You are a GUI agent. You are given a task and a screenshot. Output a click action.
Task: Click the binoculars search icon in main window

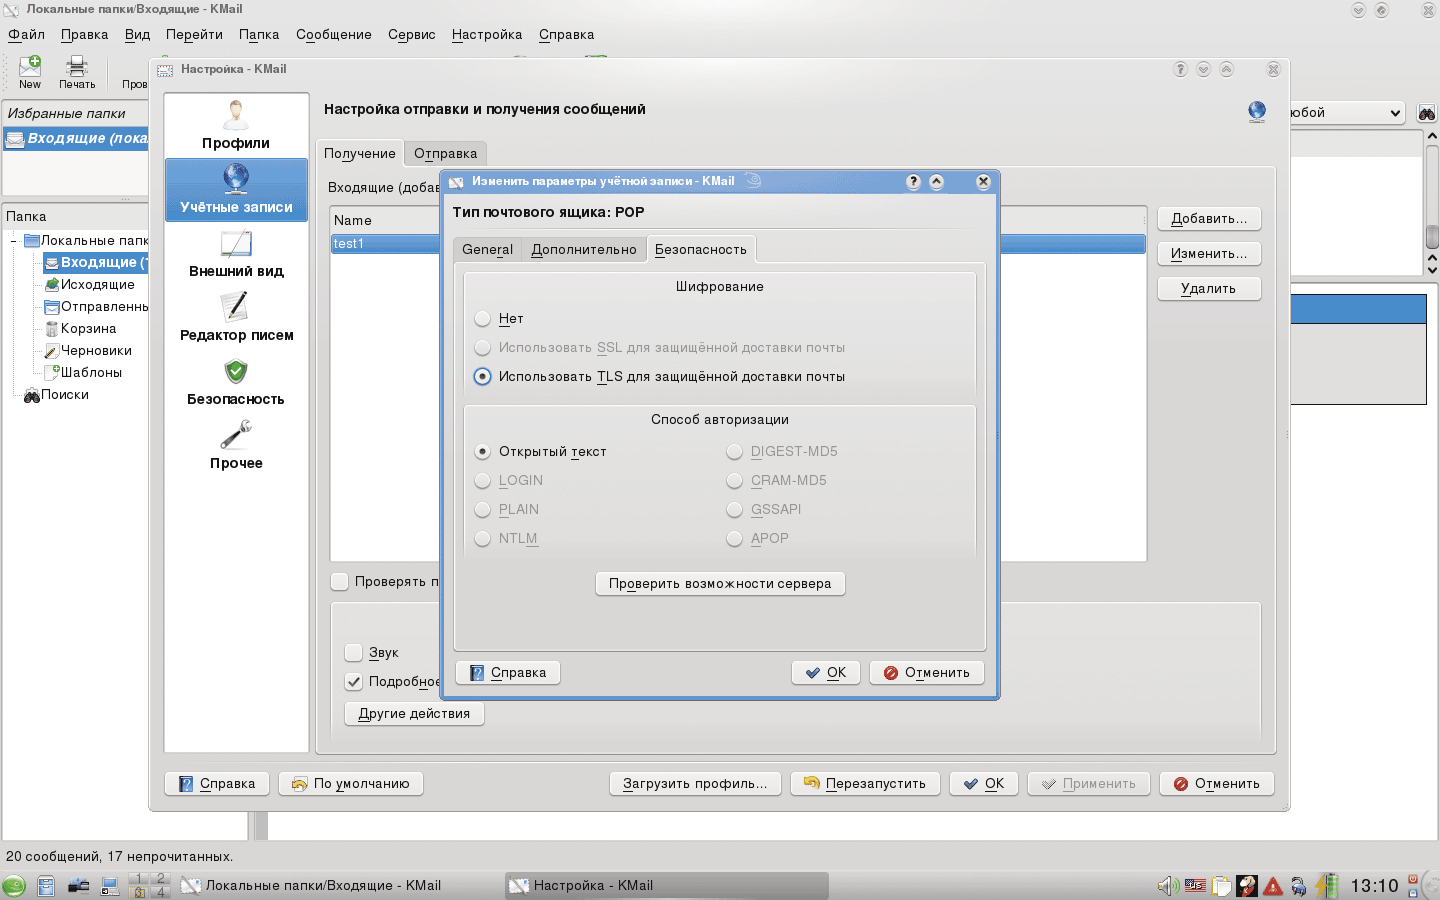click(x=1427, y=113)
